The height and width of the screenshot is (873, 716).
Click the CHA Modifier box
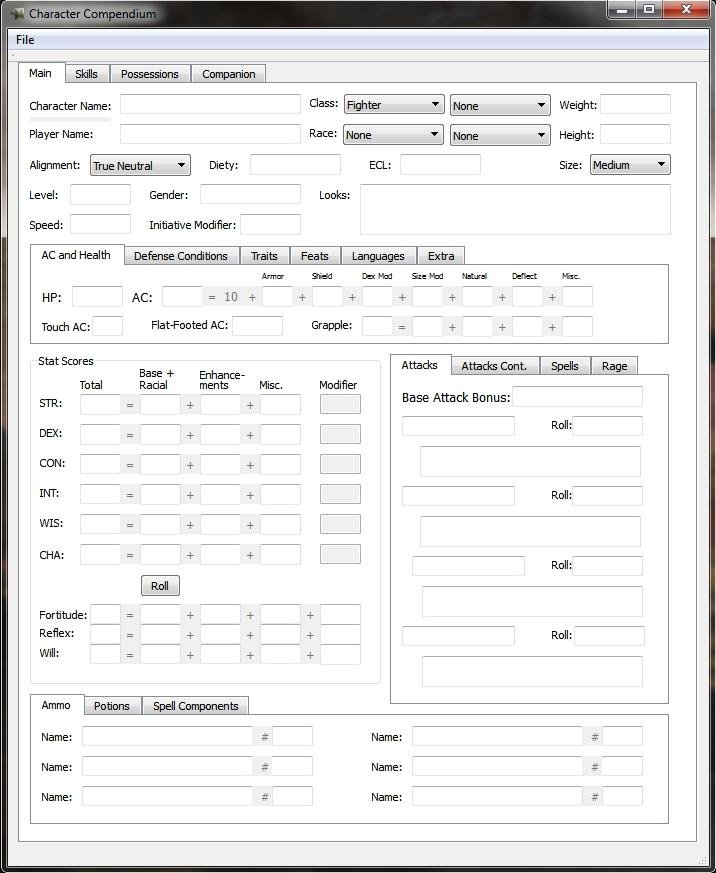click(340, 555)
